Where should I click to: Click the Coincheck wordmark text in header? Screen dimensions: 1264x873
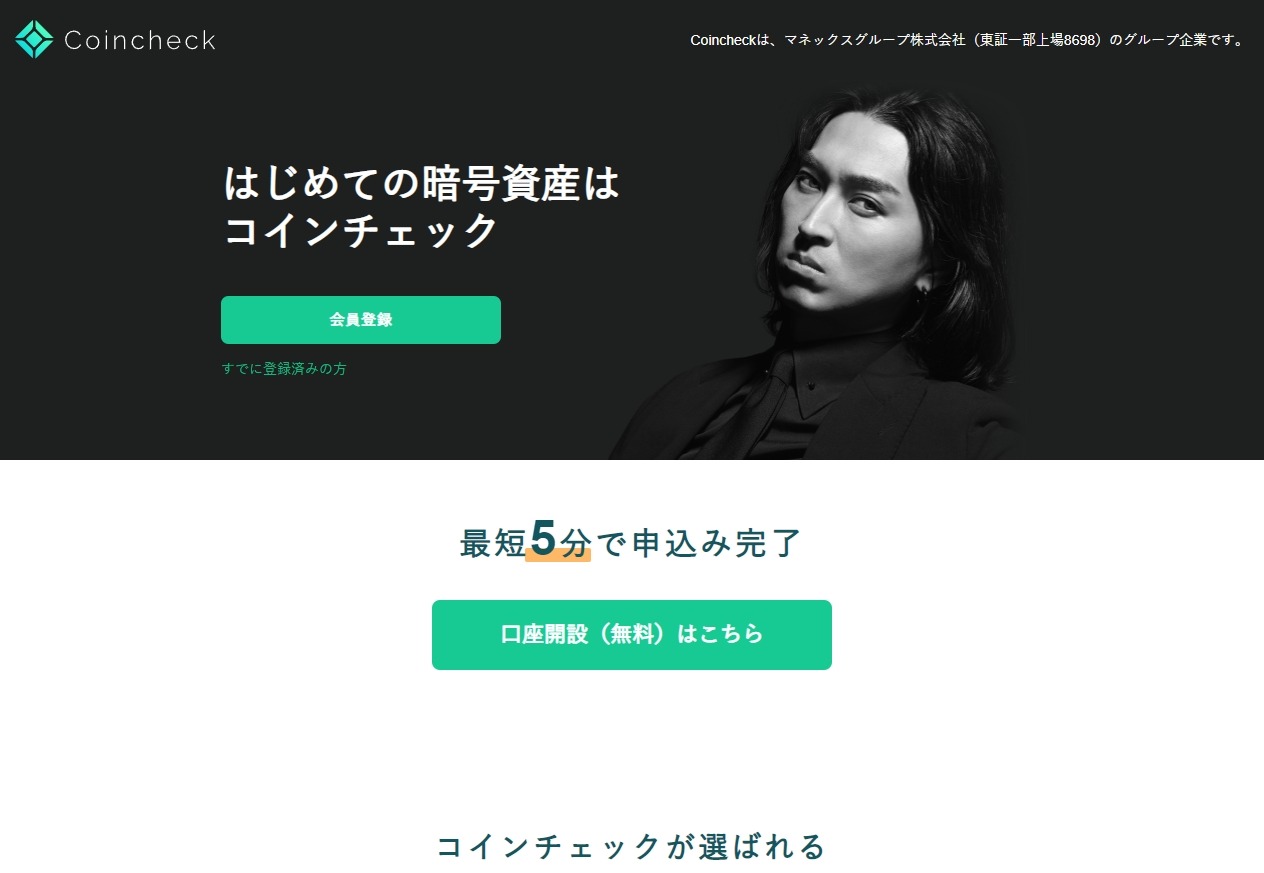(x=140, y=40)
